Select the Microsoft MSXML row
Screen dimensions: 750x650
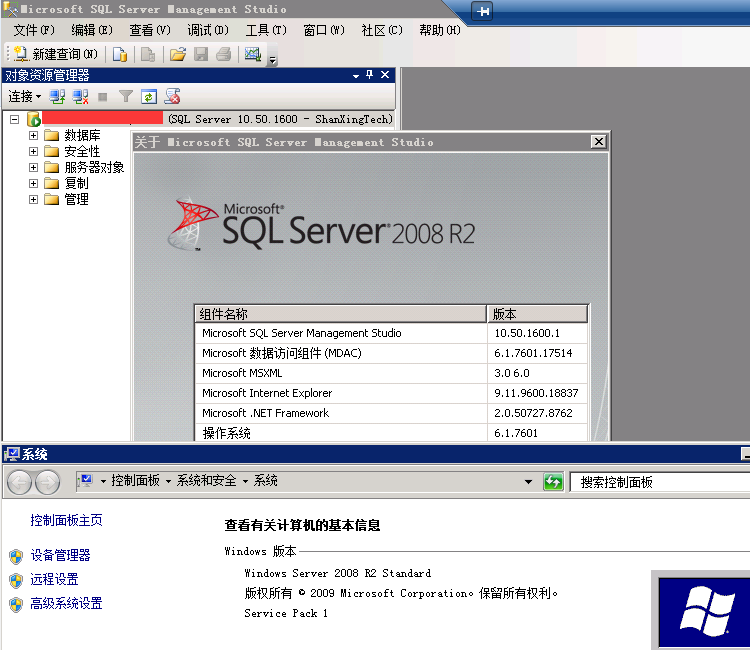(x=391, y=373)
